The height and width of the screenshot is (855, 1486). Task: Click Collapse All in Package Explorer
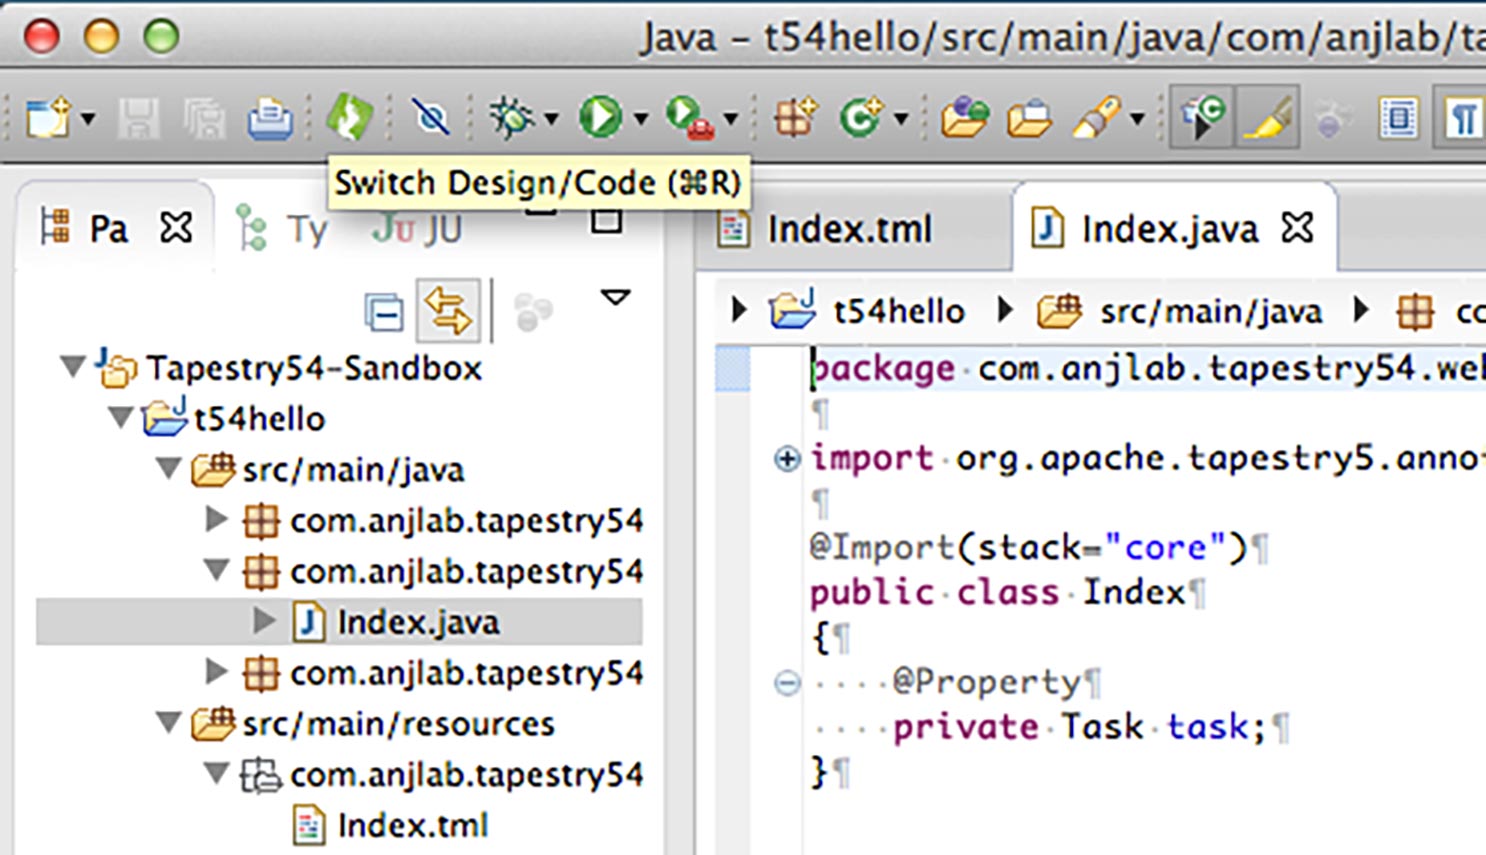(384, 312)
